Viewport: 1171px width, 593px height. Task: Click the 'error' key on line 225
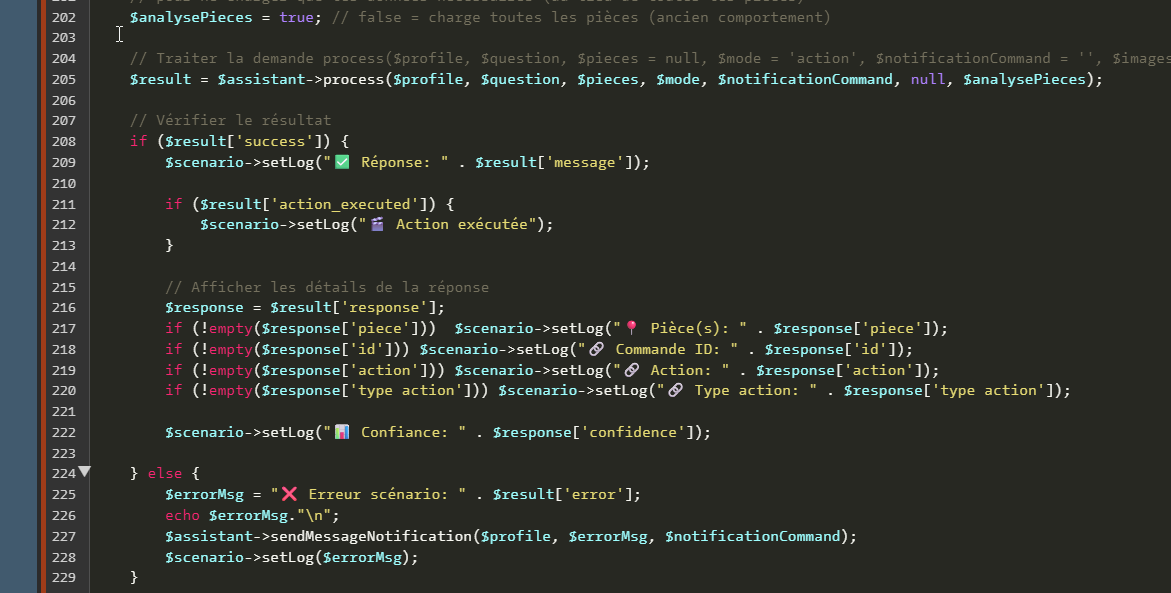pyautogui.click(x=594, y=494)
